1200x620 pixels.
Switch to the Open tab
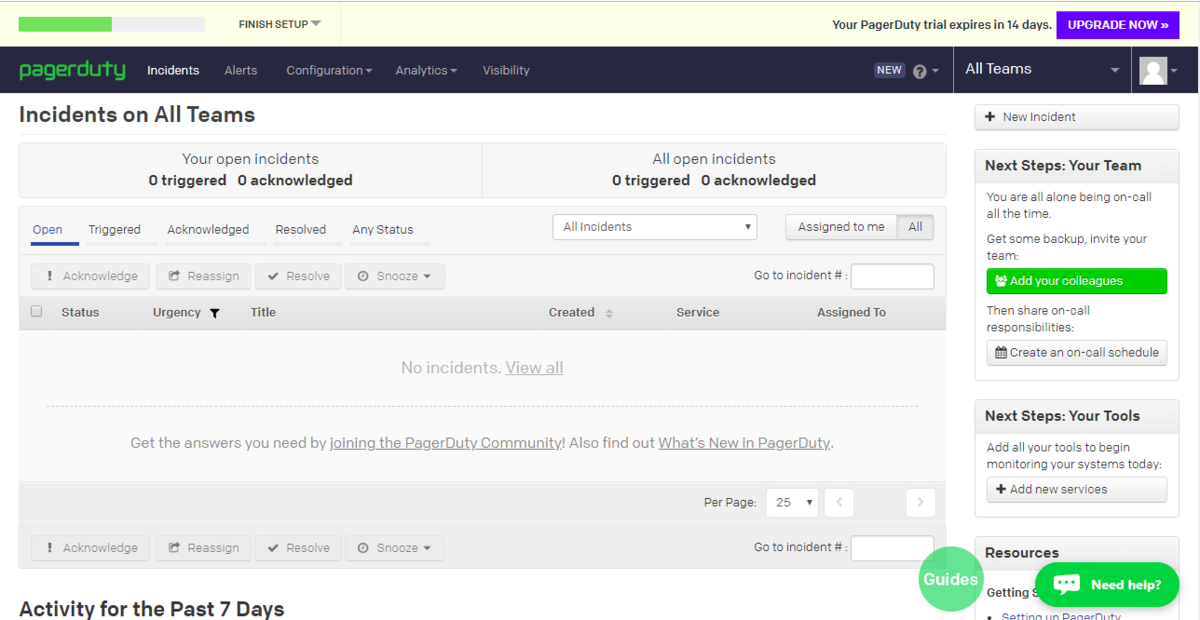(48, 229)
